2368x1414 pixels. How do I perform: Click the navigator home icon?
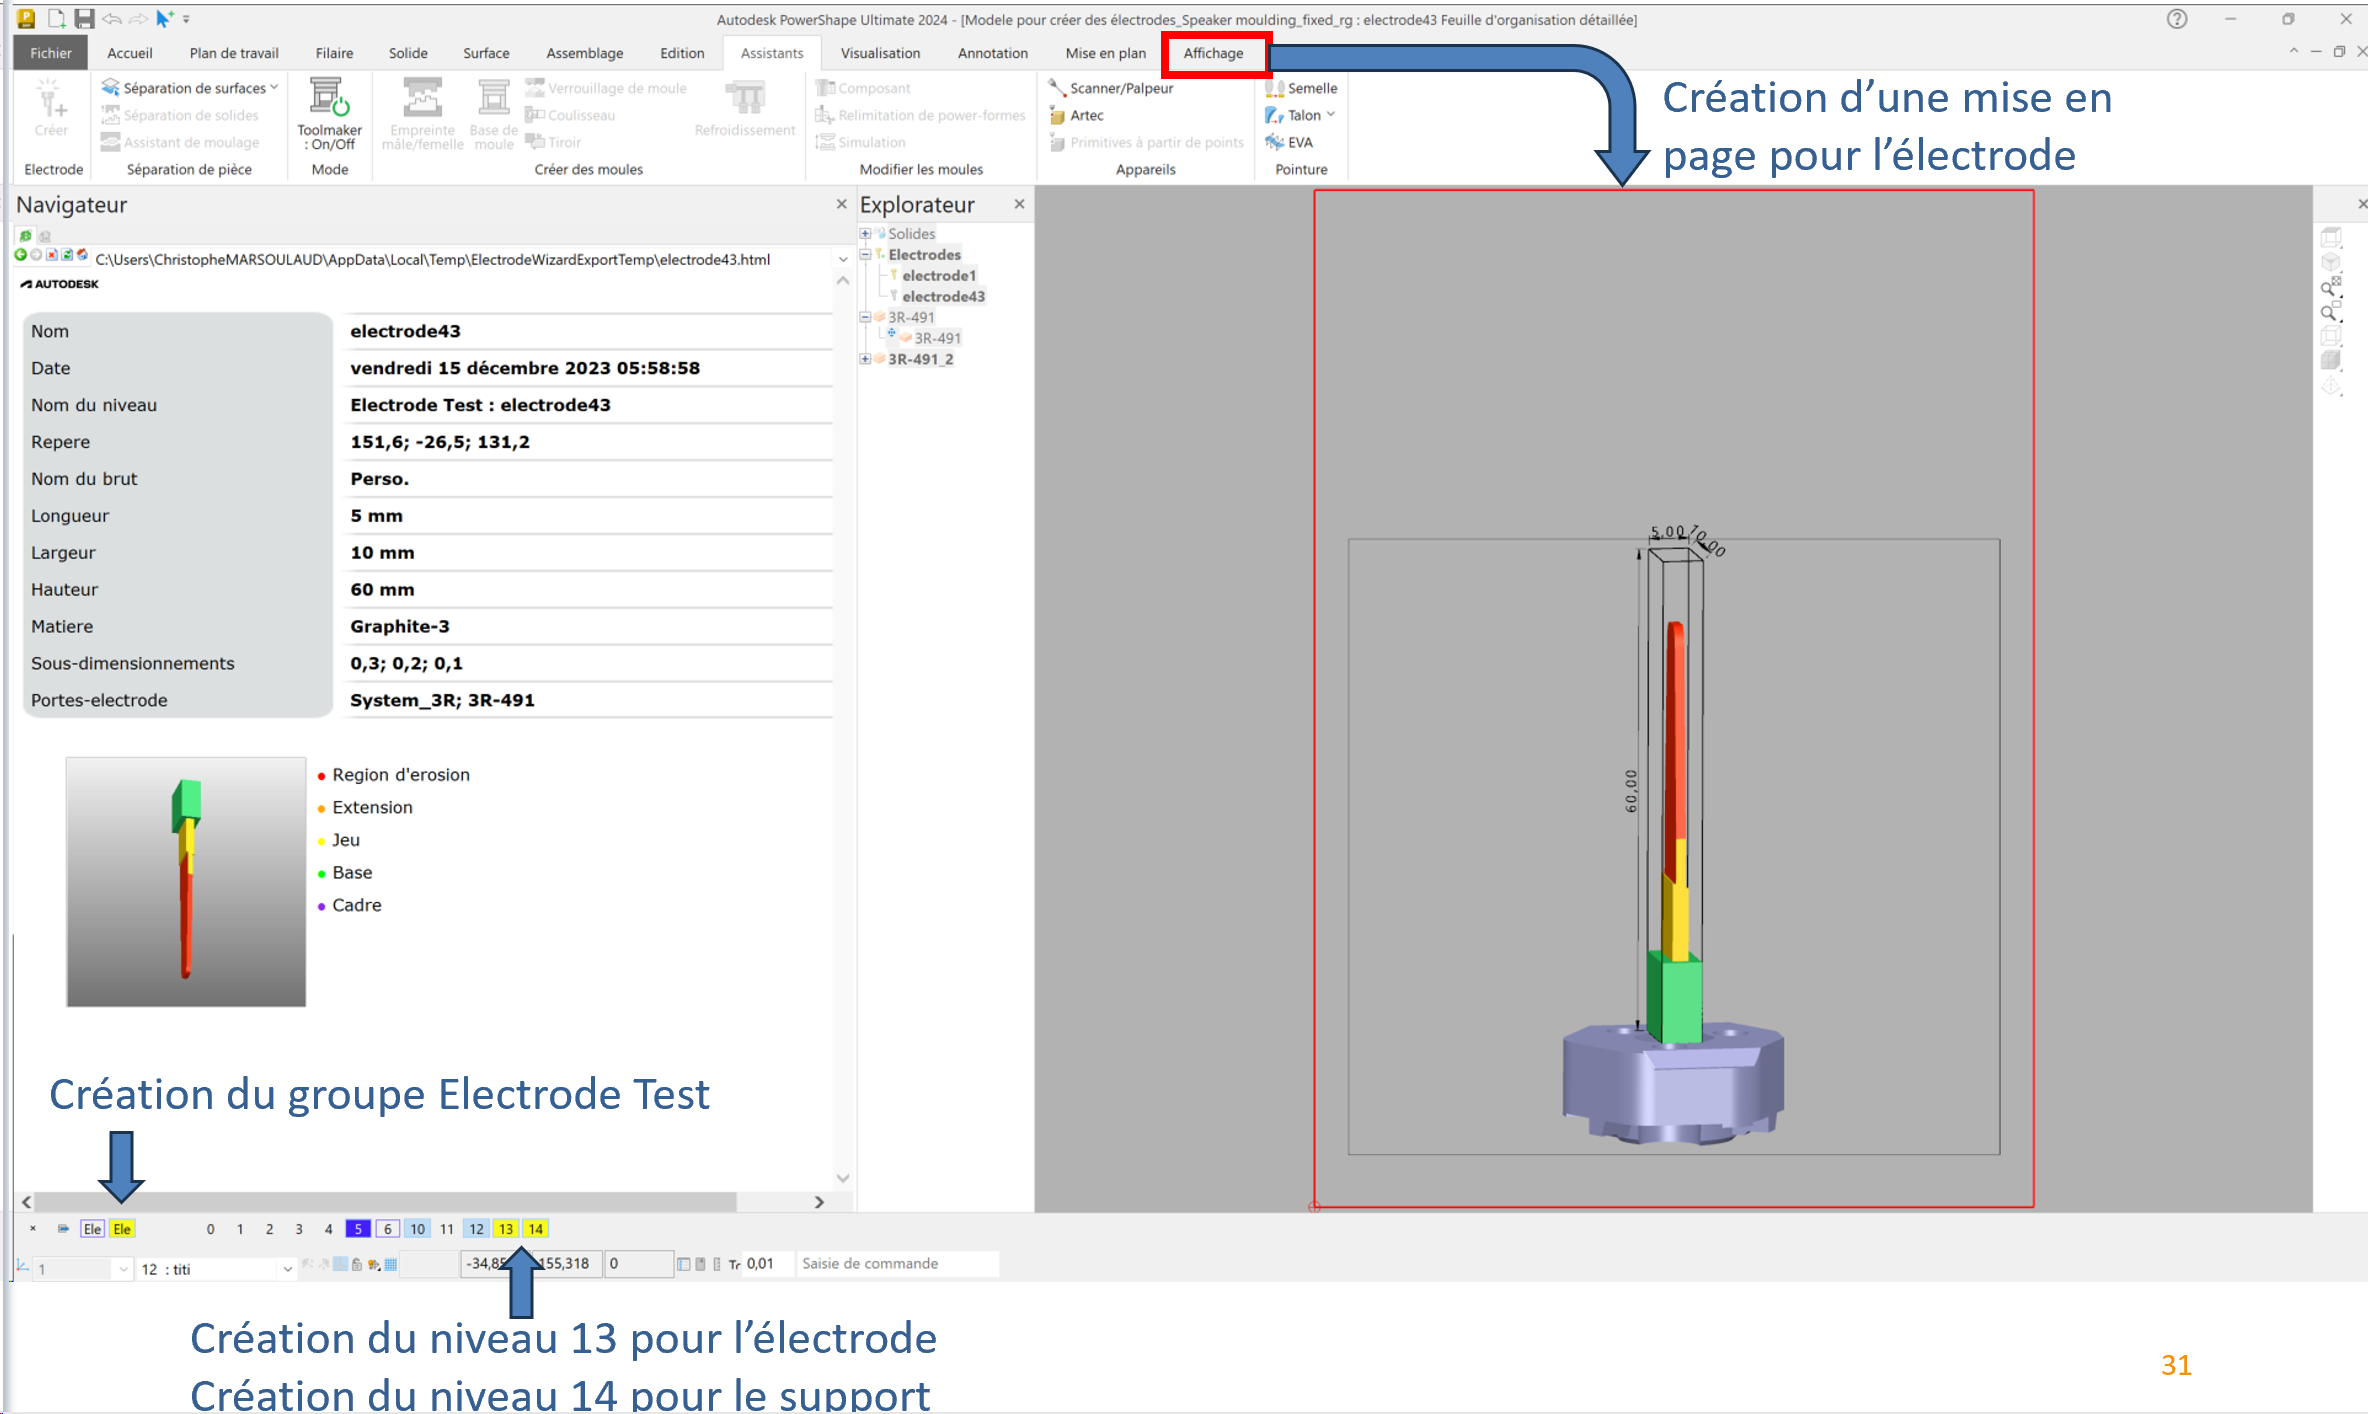coord(82,255)
